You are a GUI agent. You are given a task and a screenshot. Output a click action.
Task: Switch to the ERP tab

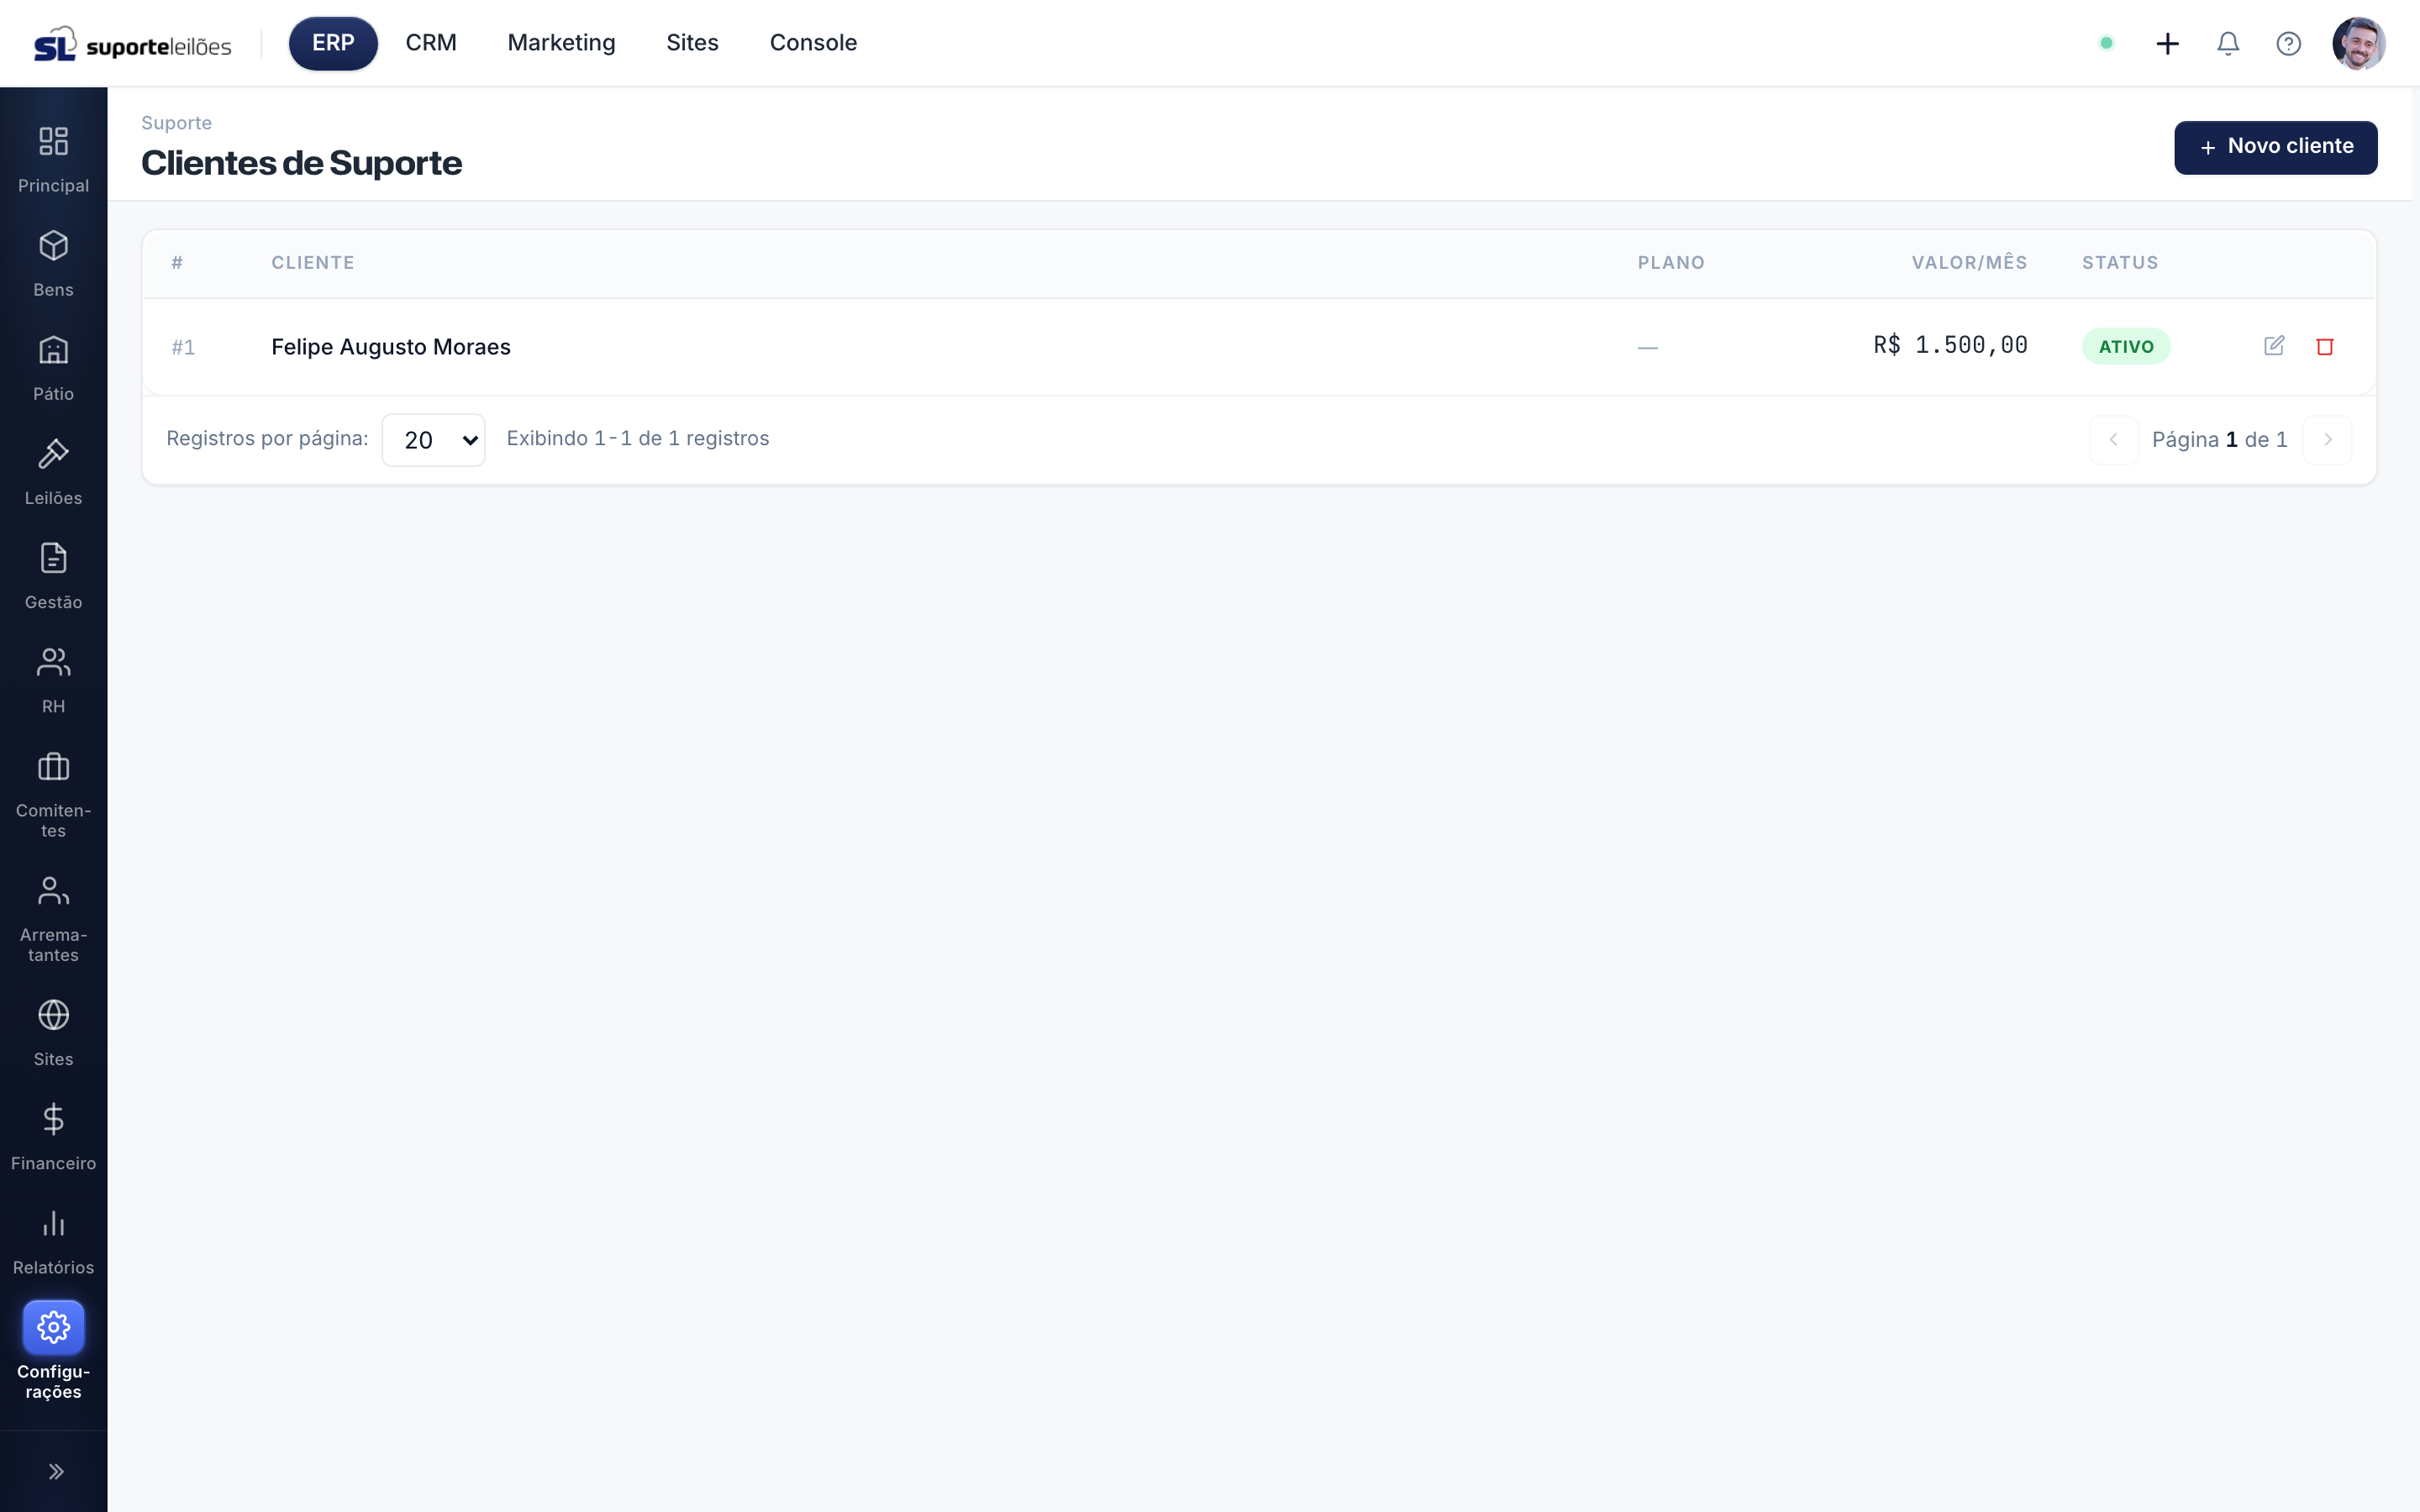click(x=333, y=43)
